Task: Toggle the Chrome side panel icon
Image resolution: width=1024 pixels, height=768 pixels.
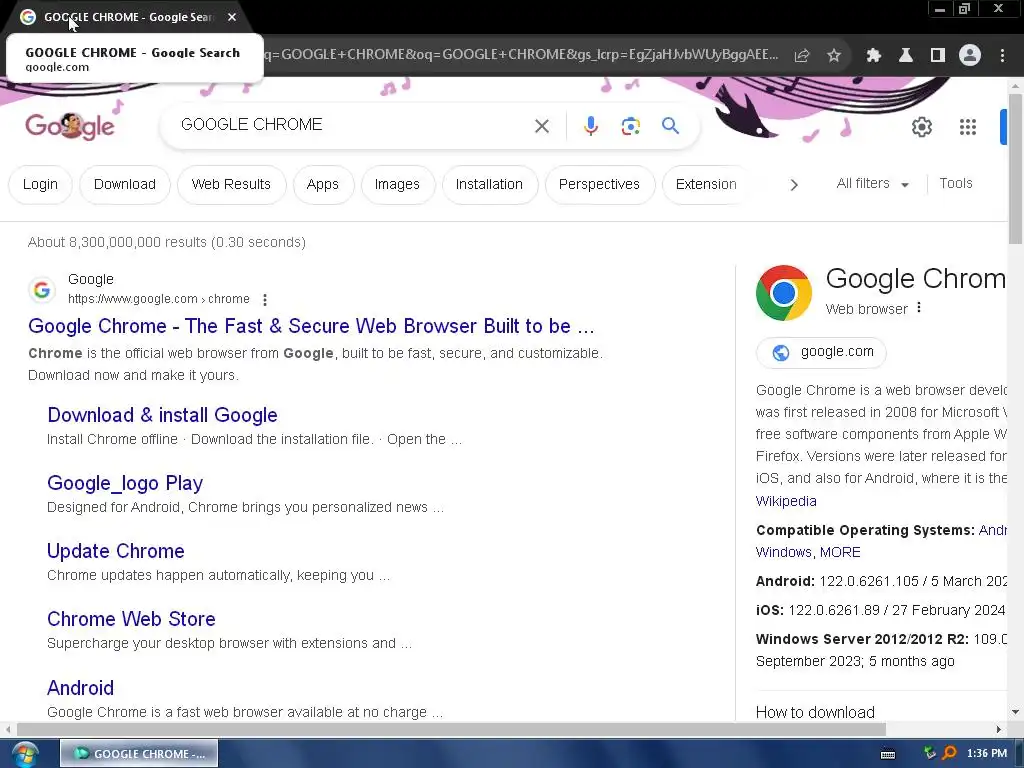Action: [937, 56]
